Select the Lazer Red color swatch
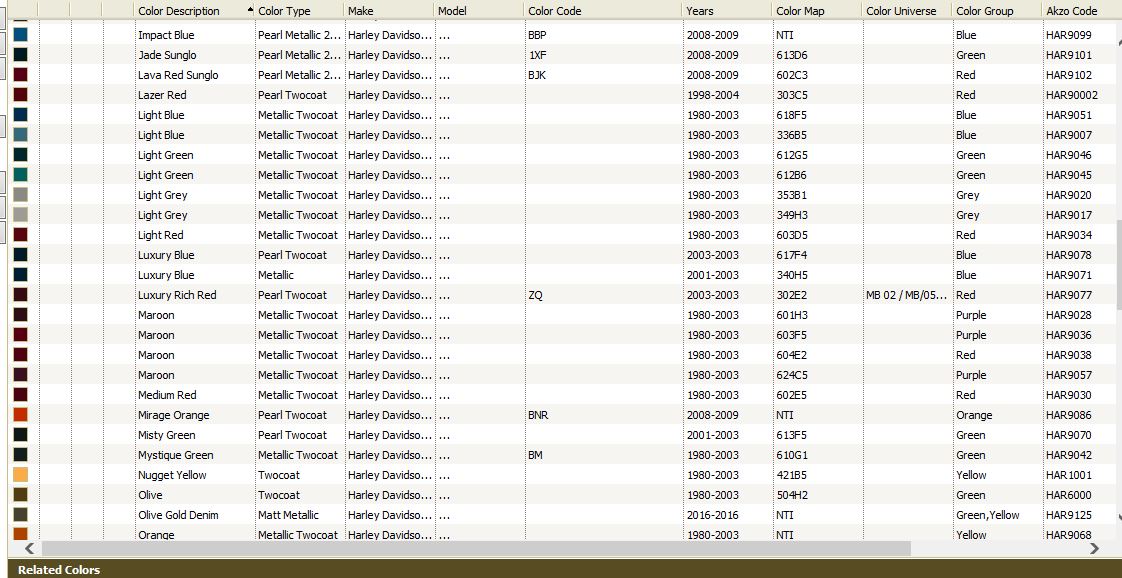Screen dimensions: 1122x578 pos(20,95)
